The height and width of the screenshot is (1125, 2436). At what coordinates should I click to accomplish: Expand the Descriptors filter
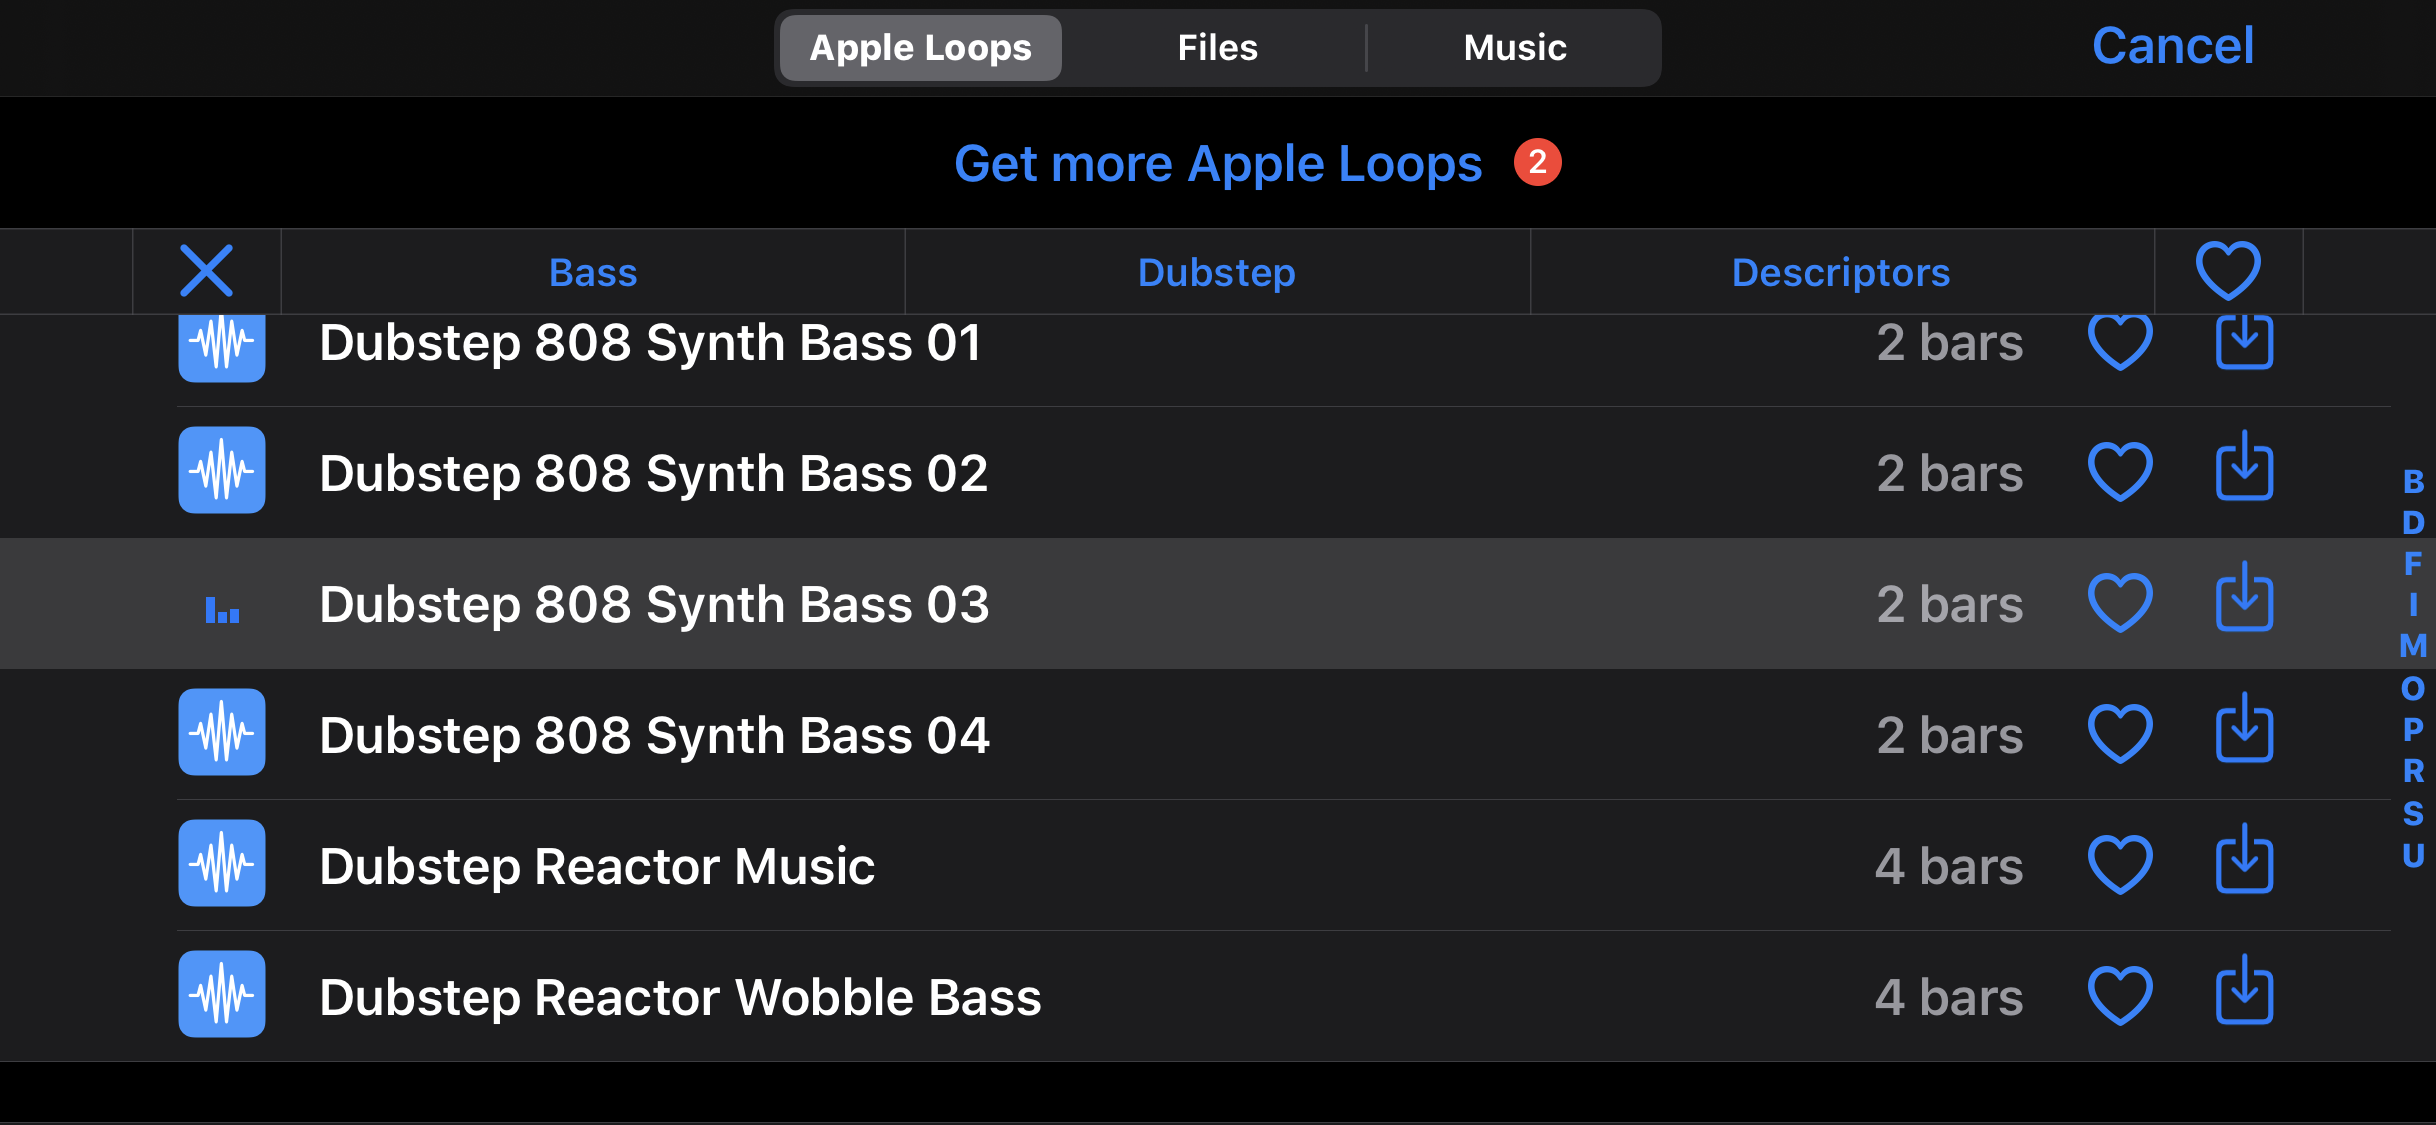point(1841,273)
